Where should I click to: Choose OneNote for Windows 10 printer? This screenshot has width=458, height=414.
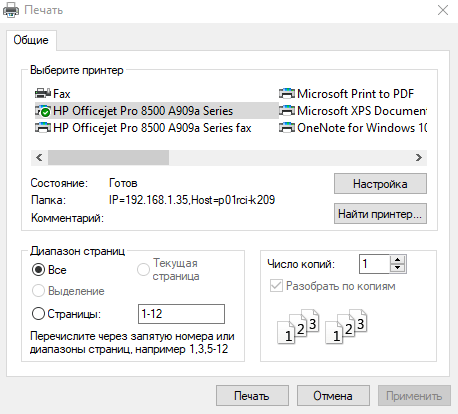(353, 128)
